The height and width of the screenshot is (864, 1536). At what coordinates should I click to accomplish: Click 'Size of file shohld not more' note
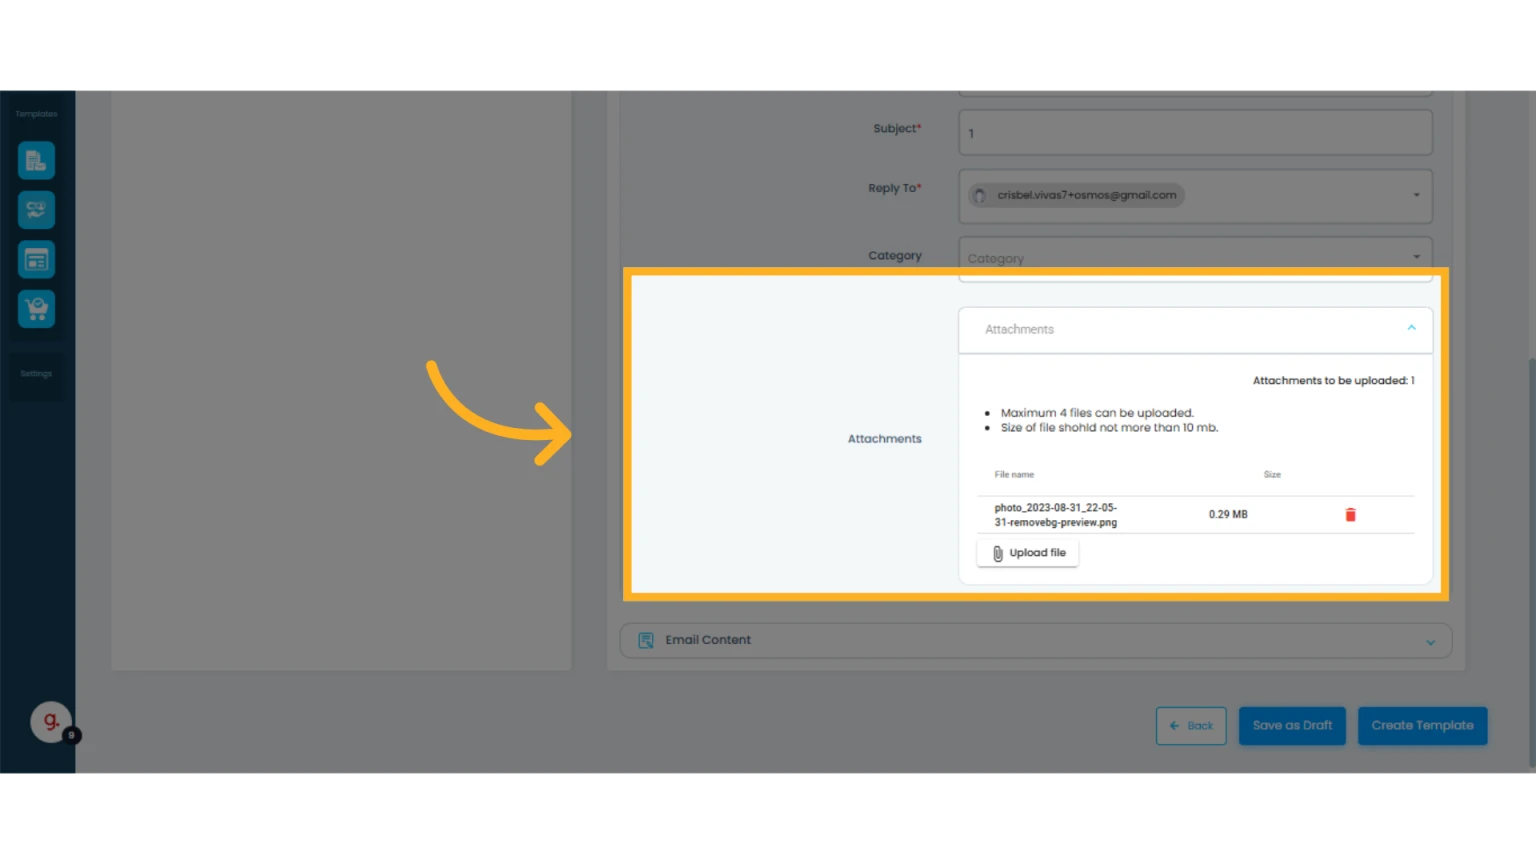[x=1109, y=428]
